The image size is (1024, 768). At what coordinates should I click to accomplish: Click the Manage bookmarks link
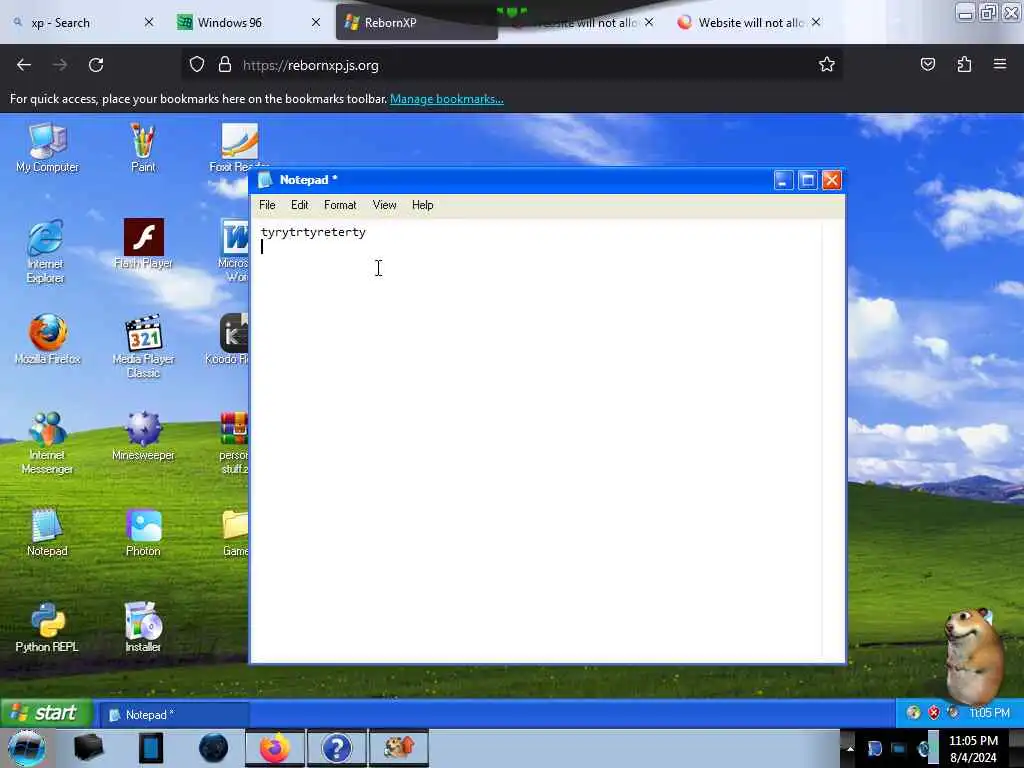click(x=447, y=99)
